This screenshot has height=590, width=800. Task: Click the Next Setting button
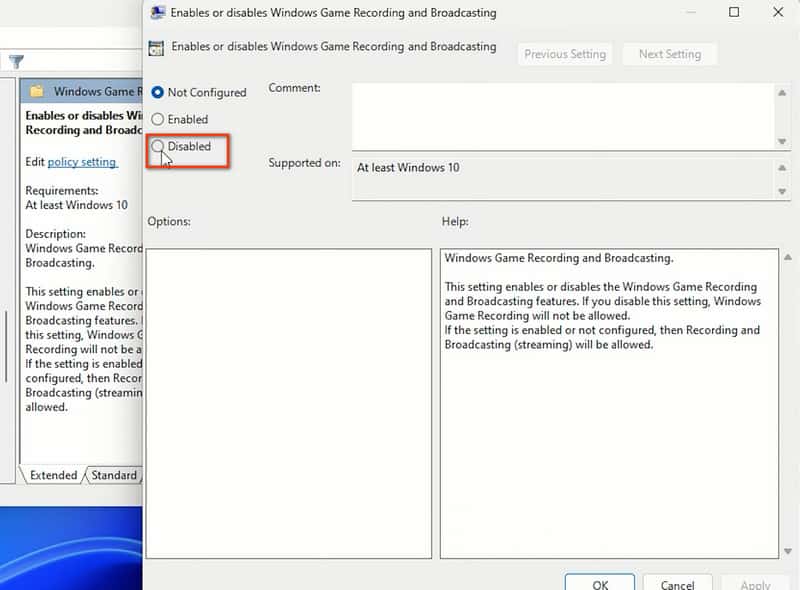pos(670,54)
